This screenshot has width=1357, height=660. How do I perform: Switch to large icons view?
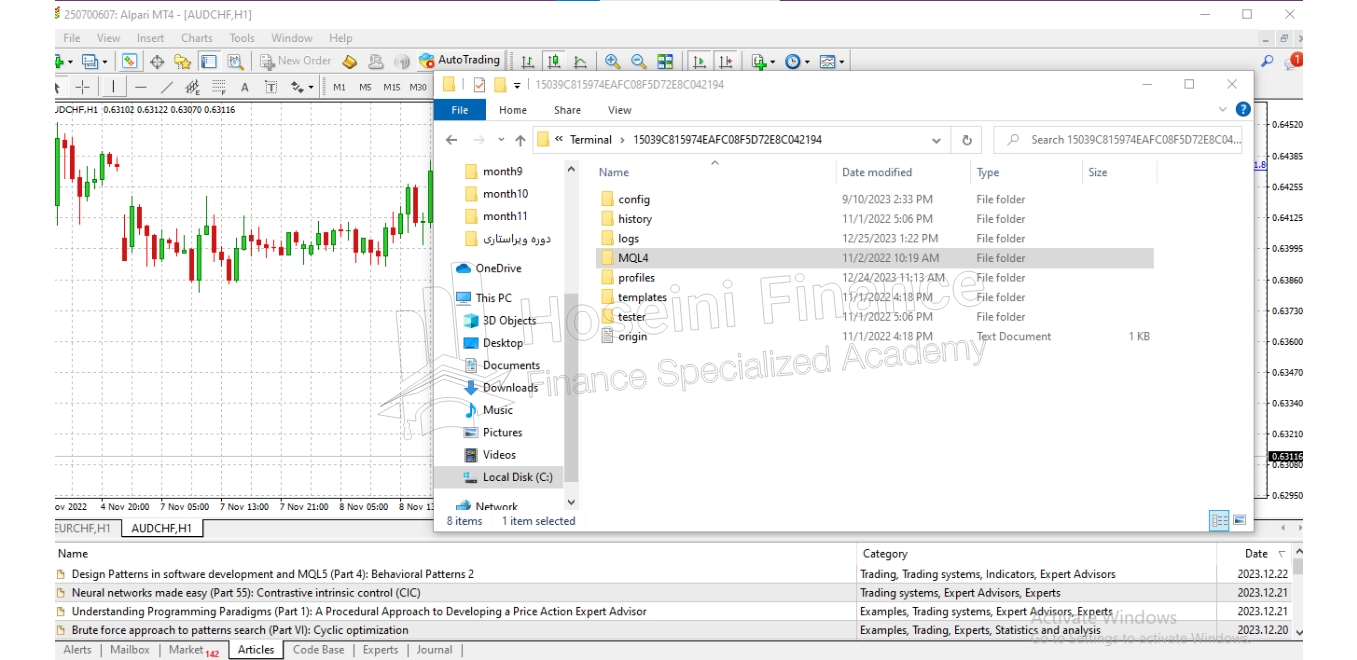pyautogui.click(x=1240, y=520)
